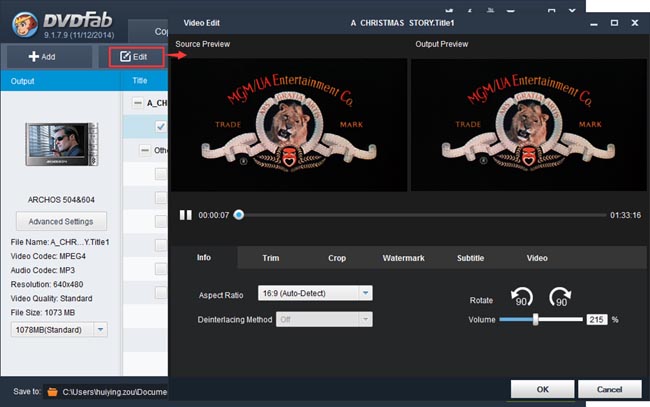
Task: Open Advanced Settings for the profile
Action: pyautogui.click(x=61, y=221)
